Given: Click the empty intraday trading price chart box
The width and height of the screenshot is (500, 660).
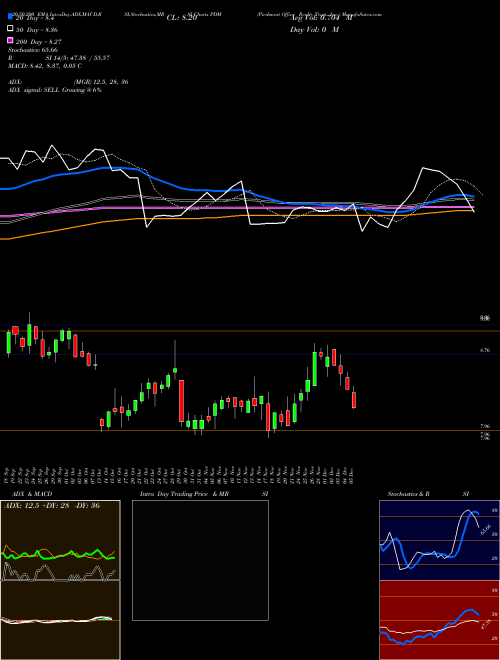Looking at the screenshot, I should 200,560.
